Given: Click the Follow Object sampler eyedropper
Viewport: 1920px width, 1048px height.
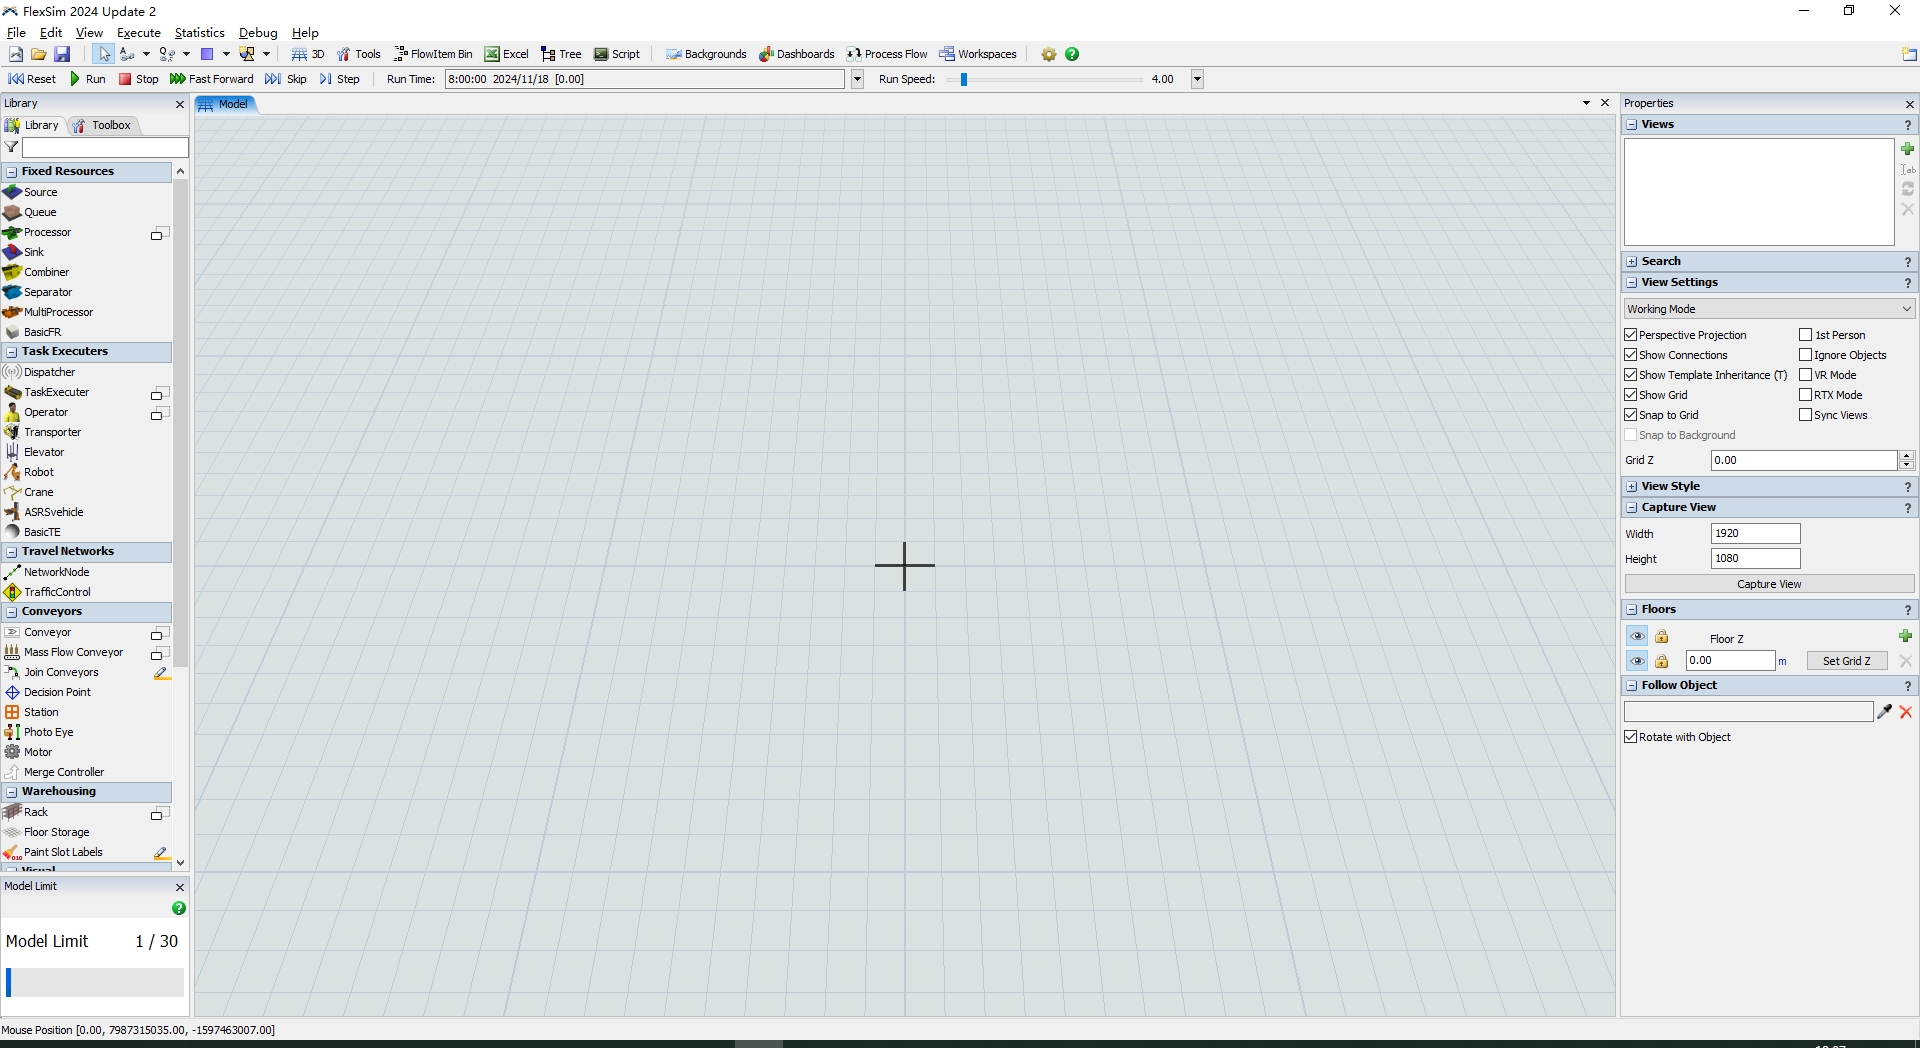Looking at the screenshot, I should point(1884,712).
